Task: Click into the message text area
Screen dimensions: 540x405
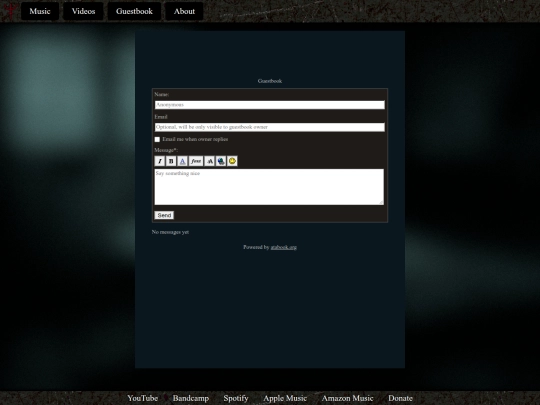Action: [x=269, y=187]
